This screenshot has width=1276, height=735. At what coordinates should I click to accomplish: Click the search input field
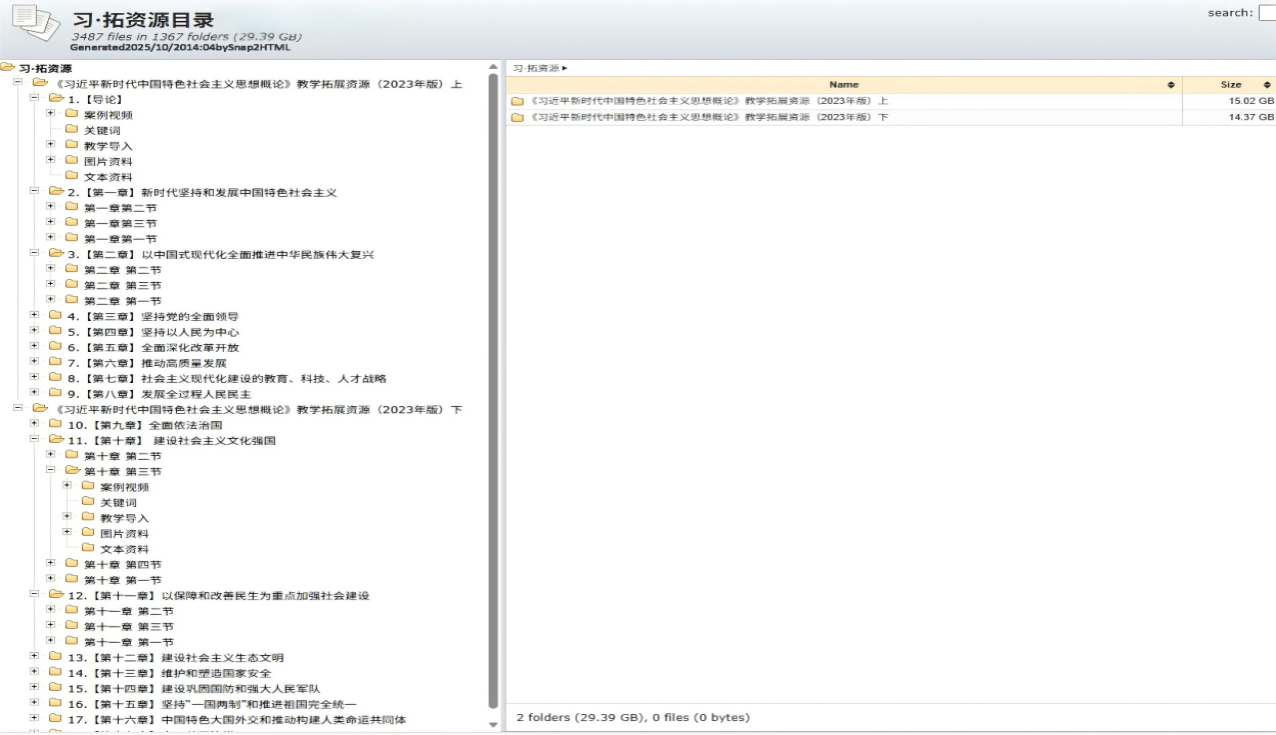tap(1266, 13)
